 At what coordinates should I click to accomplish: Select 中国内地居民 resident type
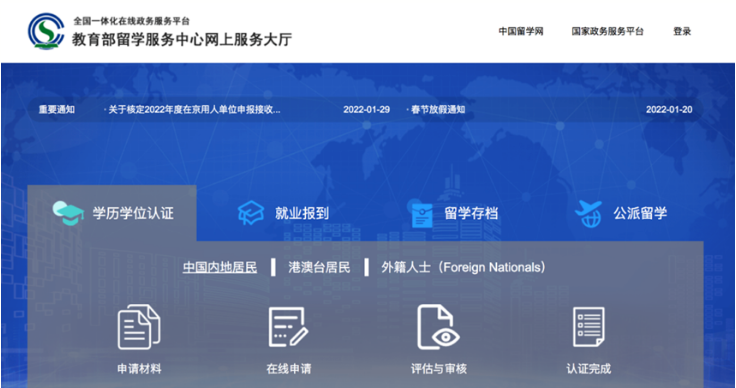pos(220,267)
